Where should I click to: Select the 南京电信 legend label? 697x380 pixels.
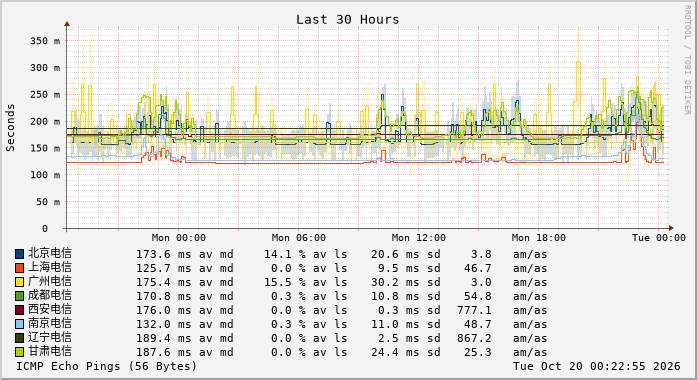point(50,323)
